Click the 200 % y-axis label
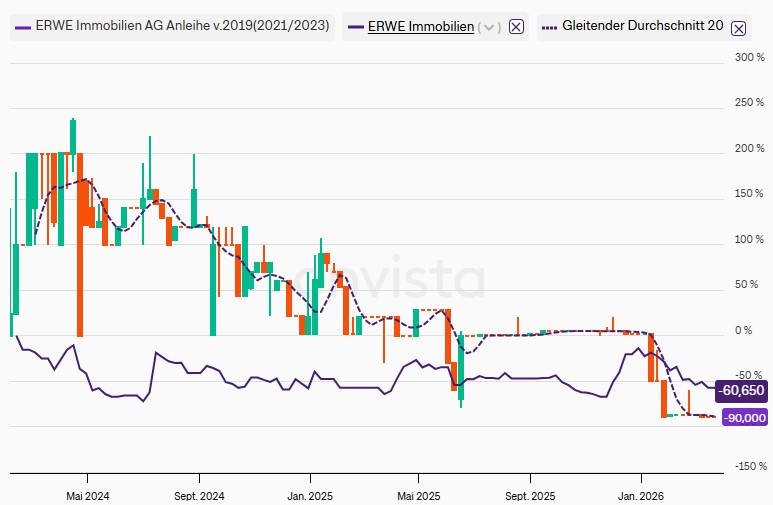This screenshot has width=773, height=505. point(749,148)
